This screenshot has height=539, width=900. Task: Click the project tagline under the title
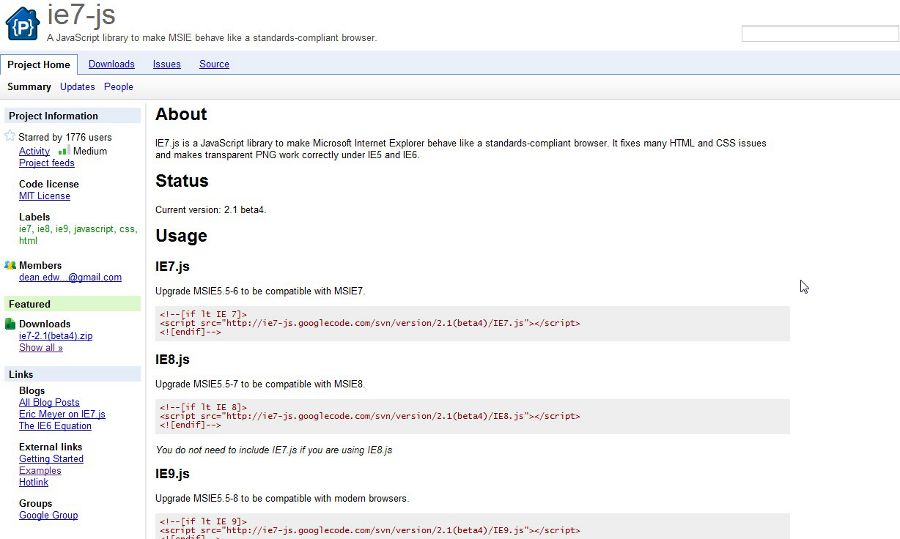tap(212, 38)
